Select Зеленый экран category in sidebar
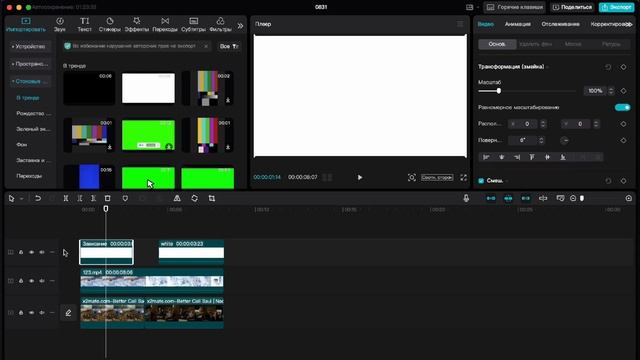The height and width of the screenshot is (360, 640). point(33,129)
